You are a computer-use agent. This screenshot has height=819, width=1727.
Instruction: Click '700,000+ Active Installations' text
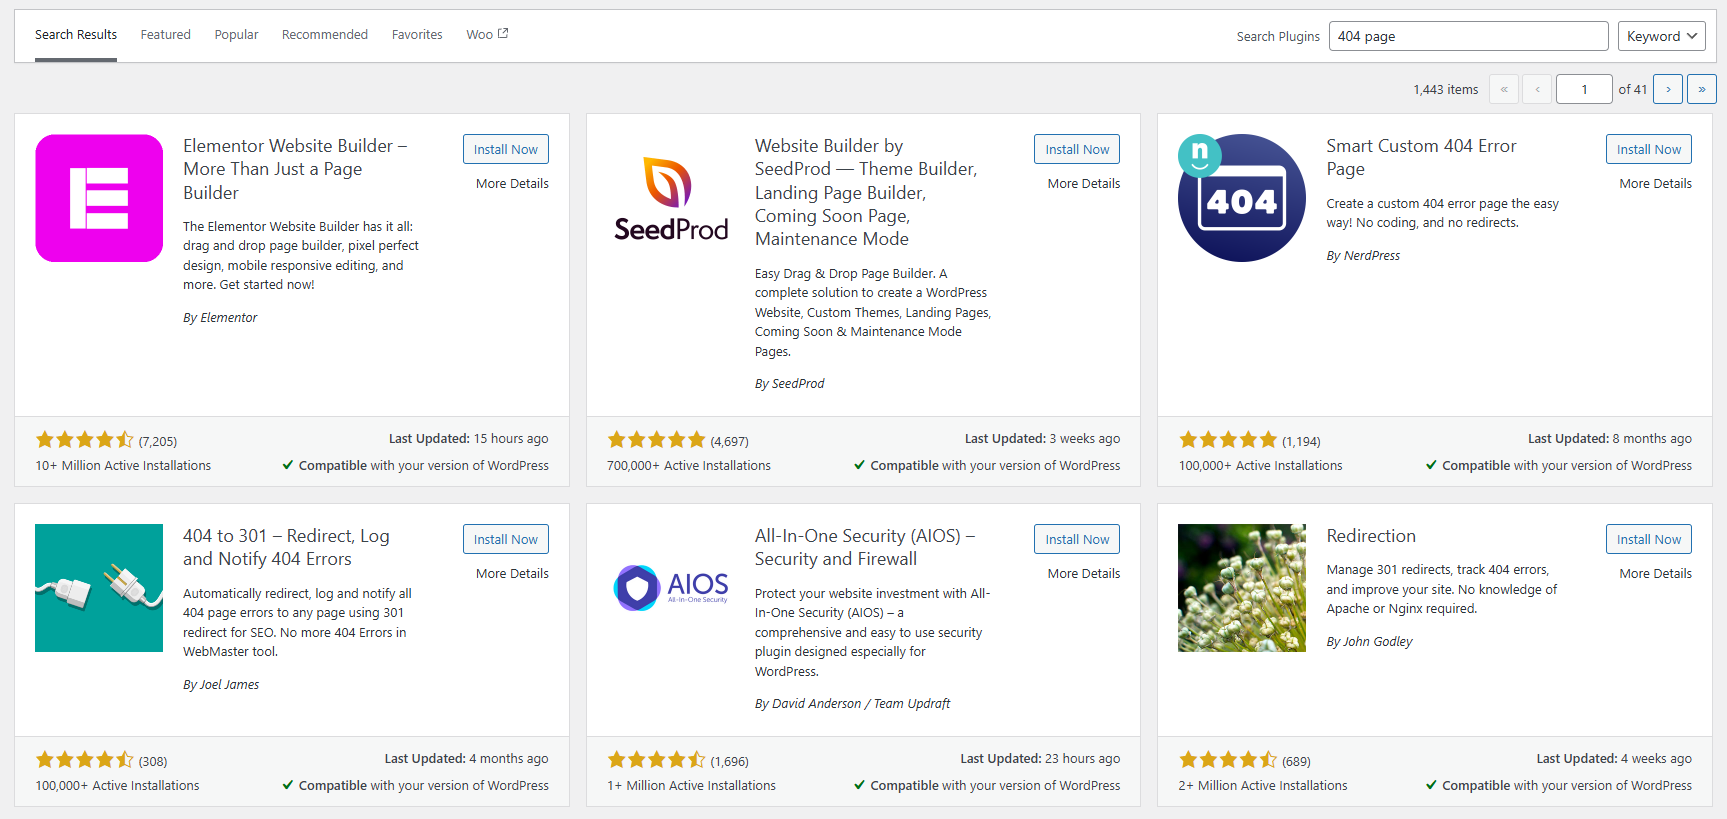tap(689, 466)
